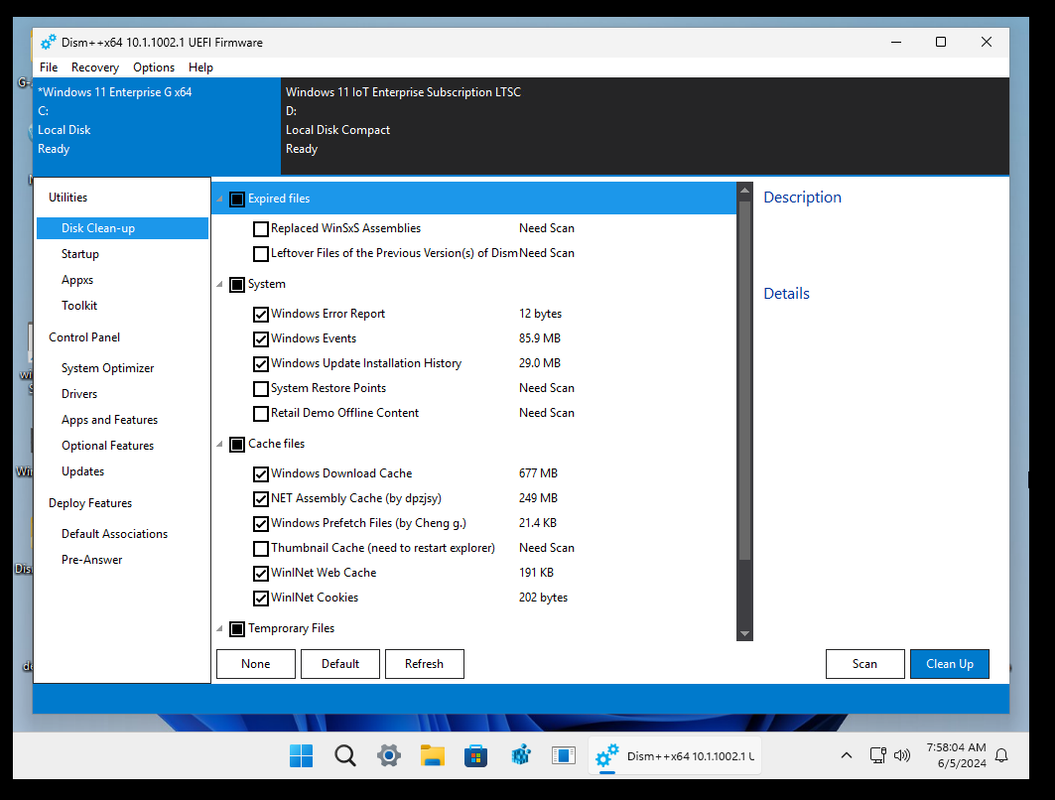Screen dimensions: 1055x800
Task: Collapse the System group arrow
Action: pos(219,285)
